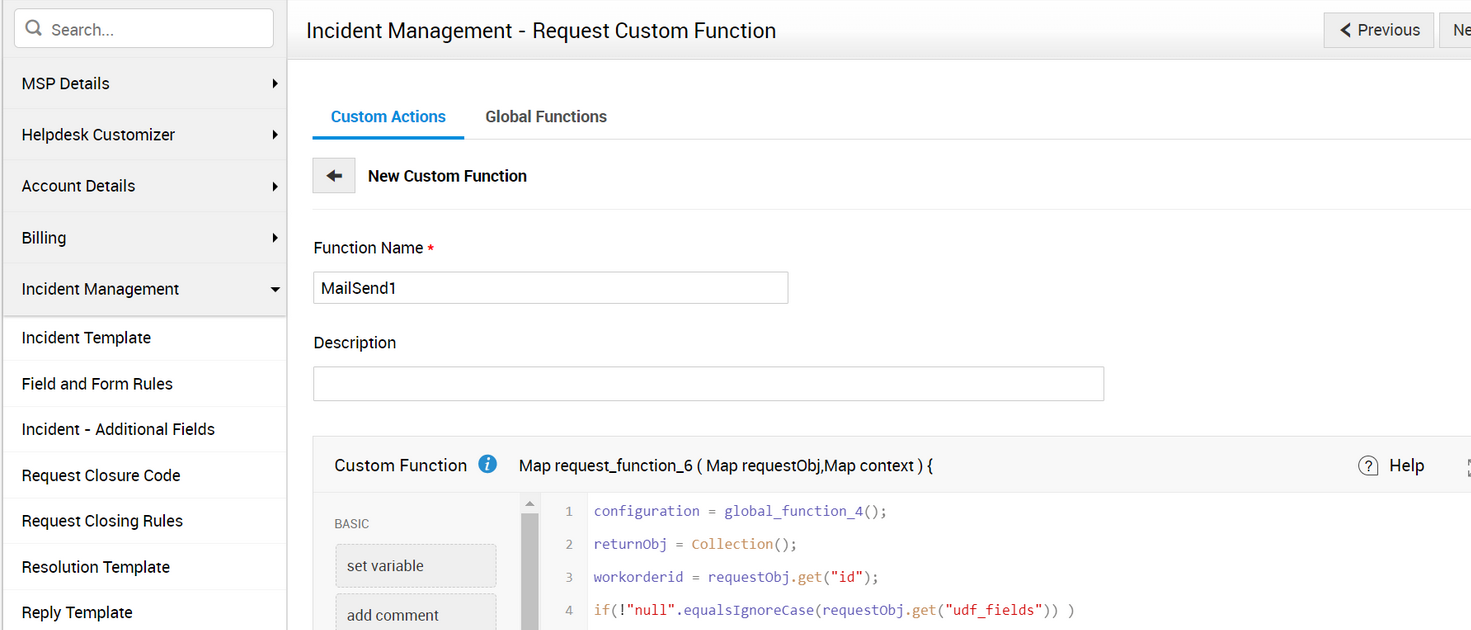Open Field and Form Rules

97,384
